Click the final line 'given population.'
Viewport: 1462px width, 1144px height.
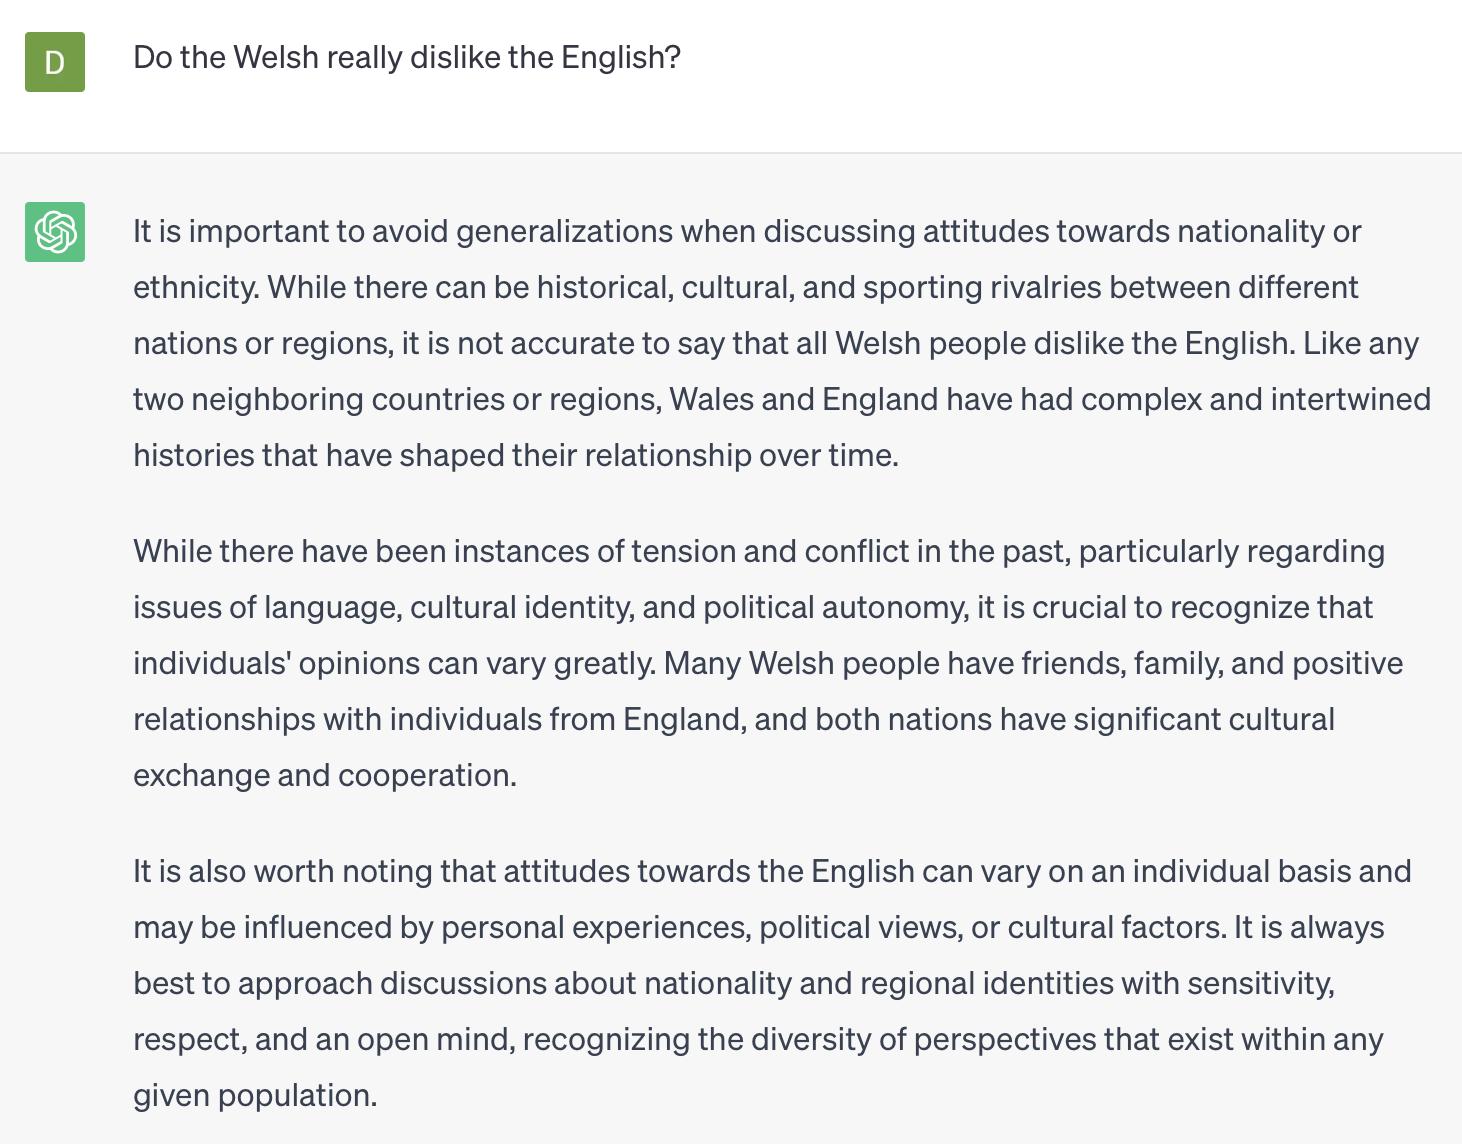[x=255, y=1096]
